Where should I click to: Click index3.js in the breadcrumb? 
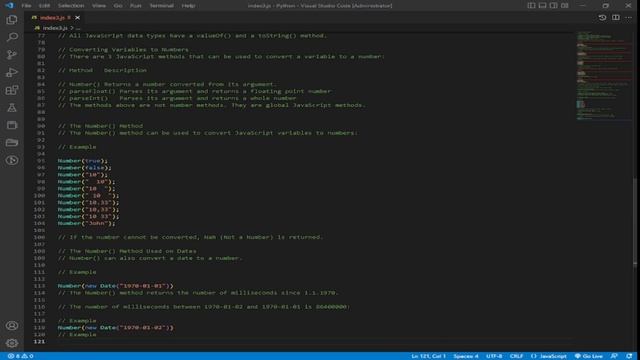pyautogui.click(x=55, y=28)
